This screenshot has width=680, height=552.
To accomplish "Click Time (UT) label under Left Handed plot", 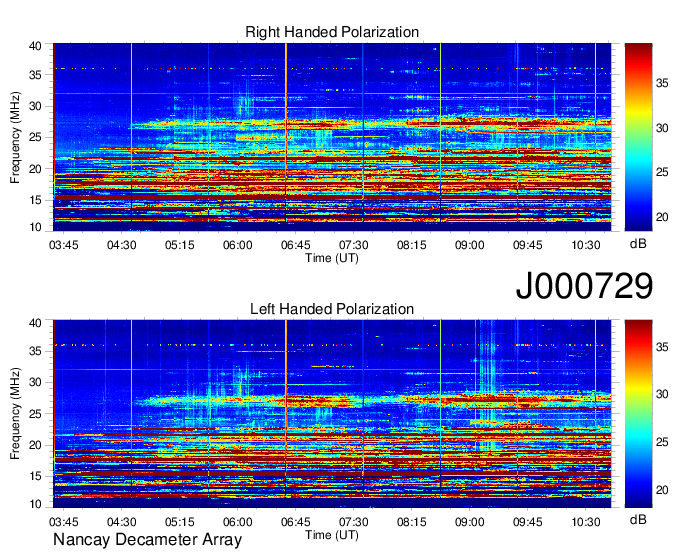I will point(332,535).
